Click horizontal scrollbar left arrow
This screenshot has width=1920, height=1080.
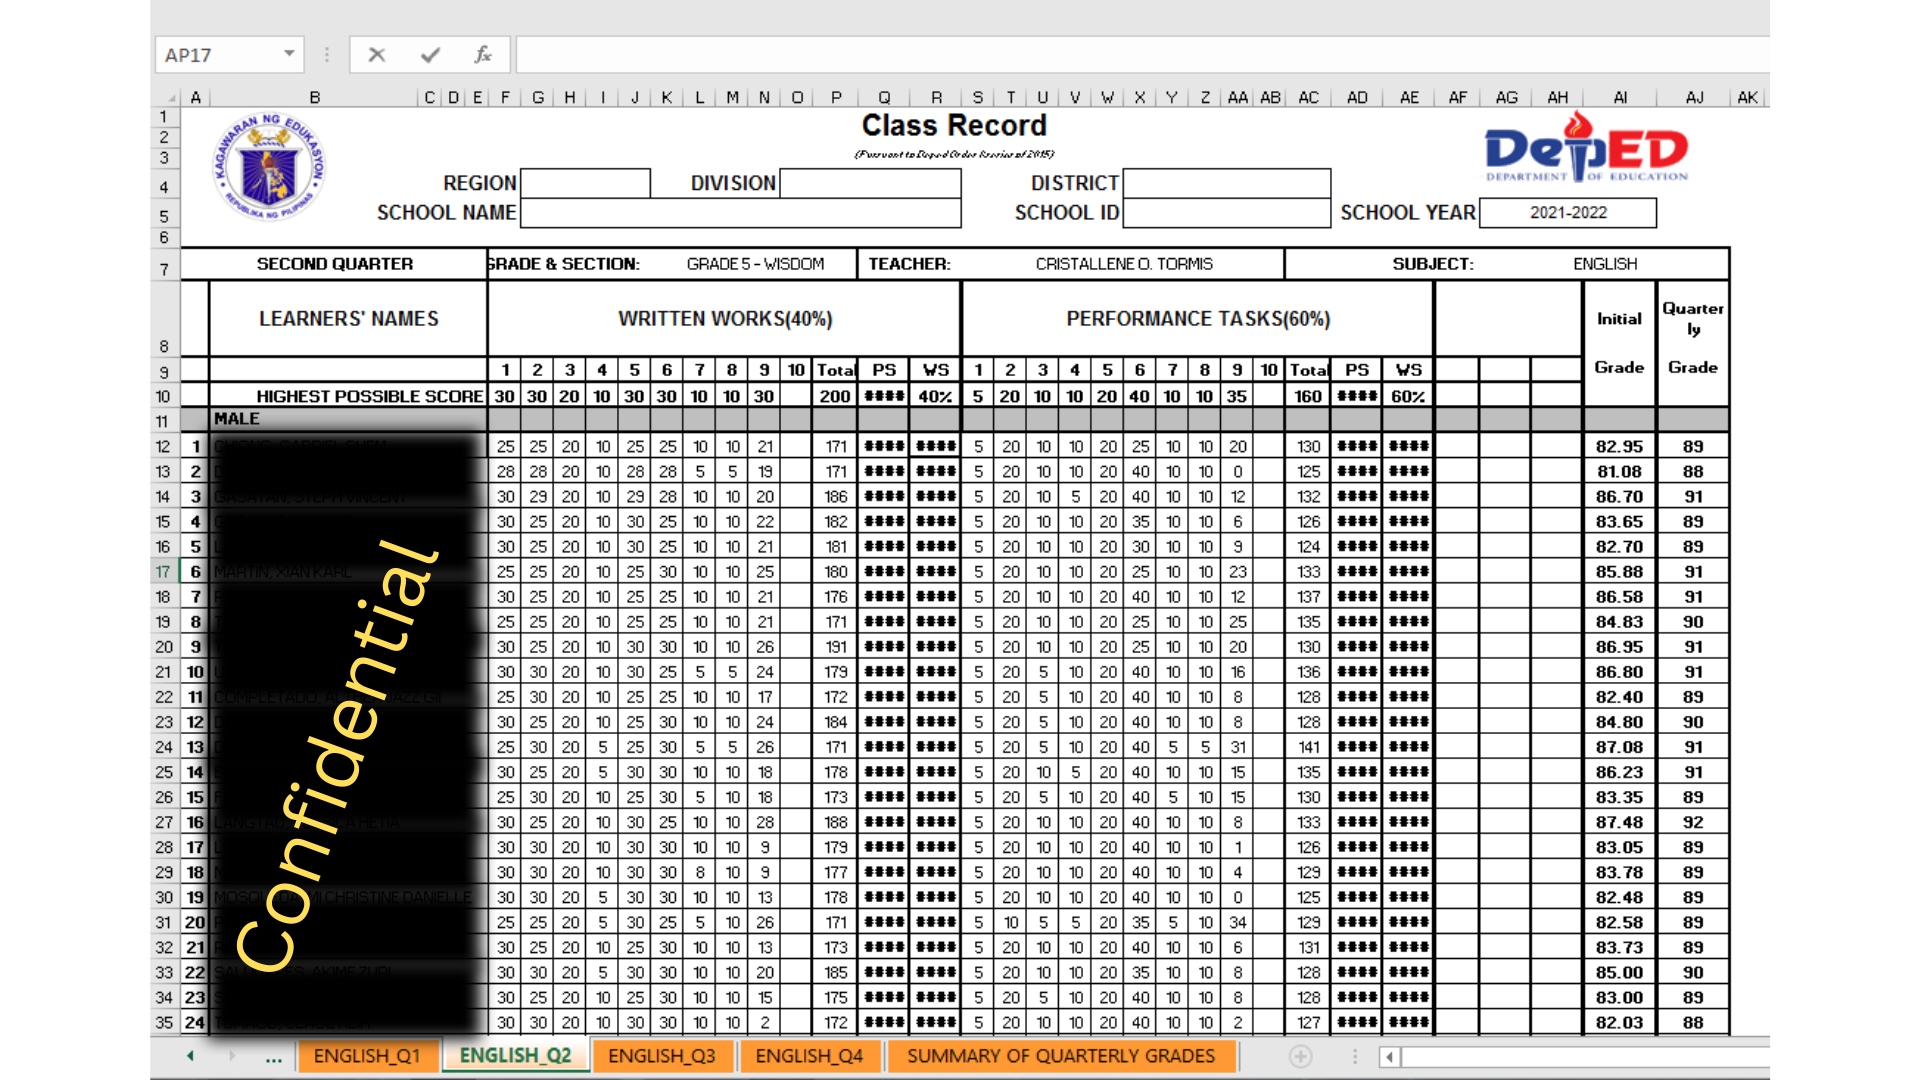coord(1389,1056)
